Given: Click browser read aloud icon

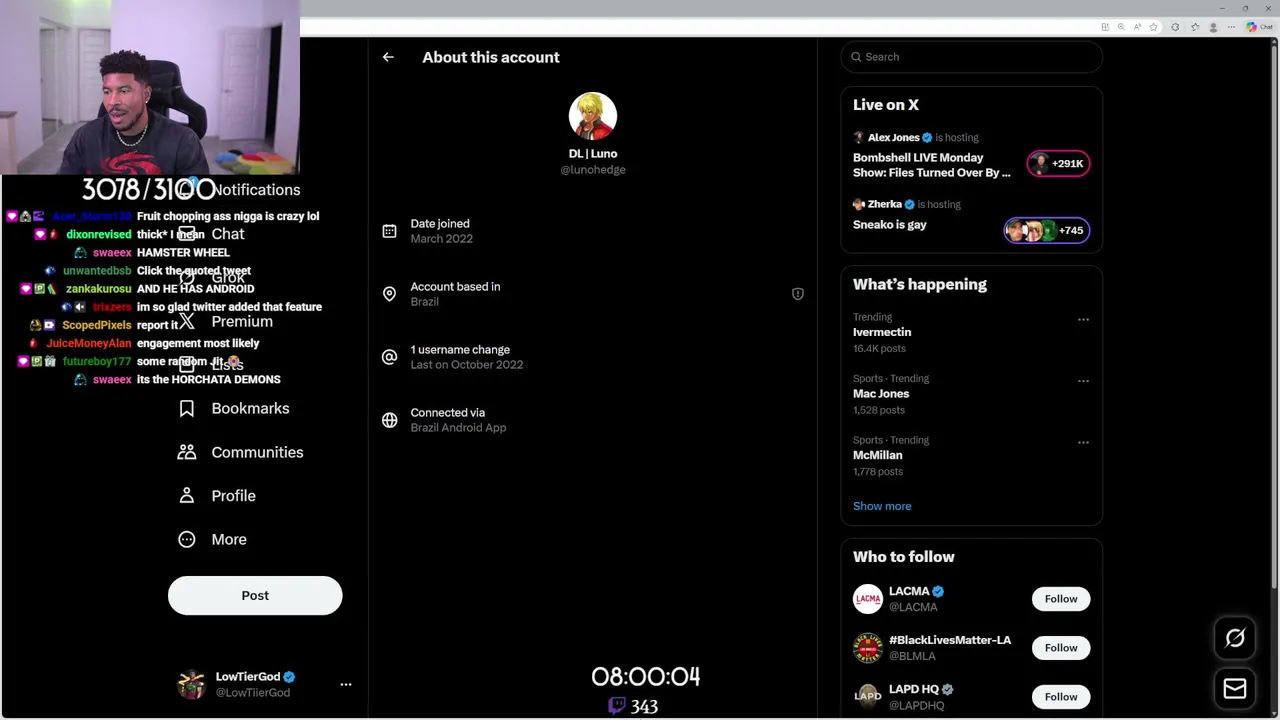Looking at the screenshot, I should pos(1137,27).
